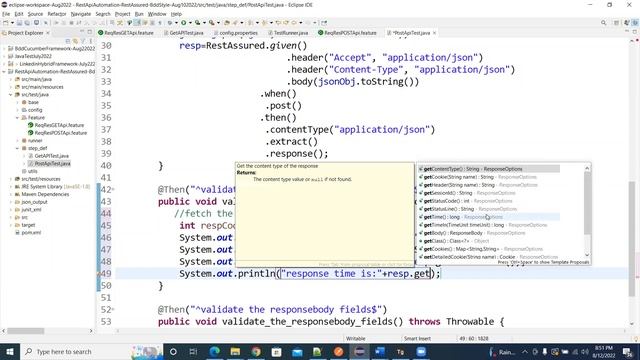Switch to ReqResGETApi.feature editor tab
Image resolution: width=640 pixels, height=360 pixels.
coord(126,33)
